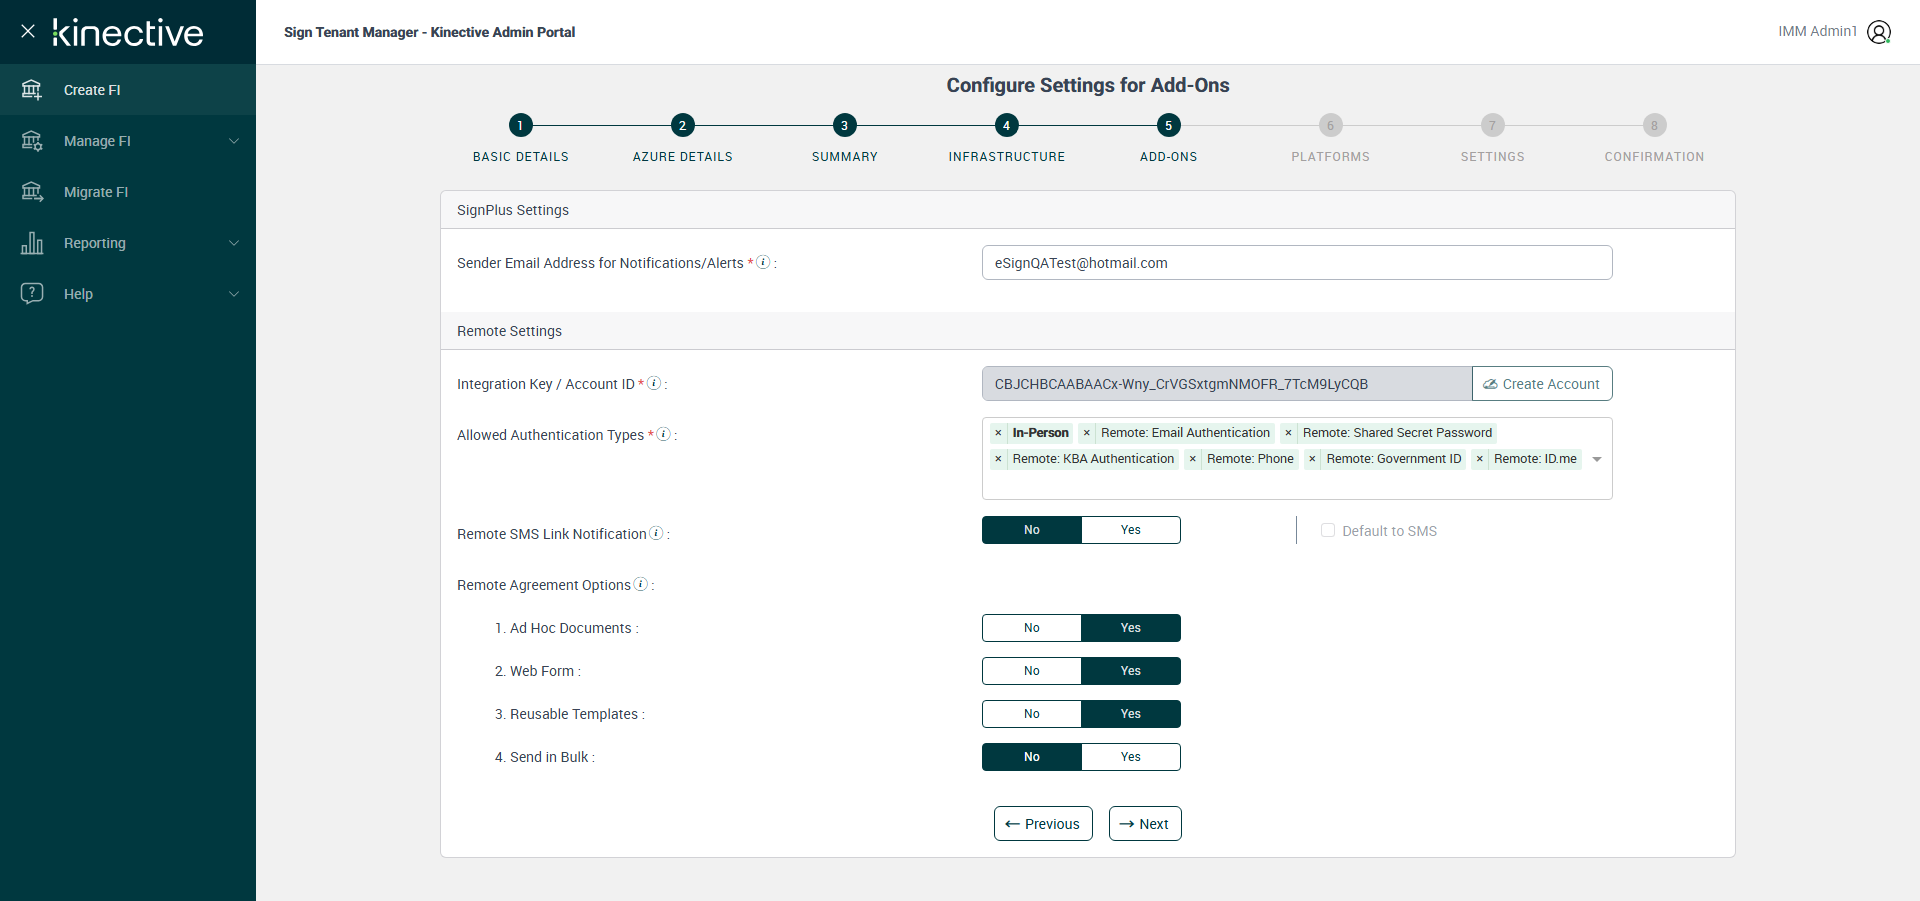Set Remote SMS Link Notification to No

pyautogui.click(x=1032, y=530)
